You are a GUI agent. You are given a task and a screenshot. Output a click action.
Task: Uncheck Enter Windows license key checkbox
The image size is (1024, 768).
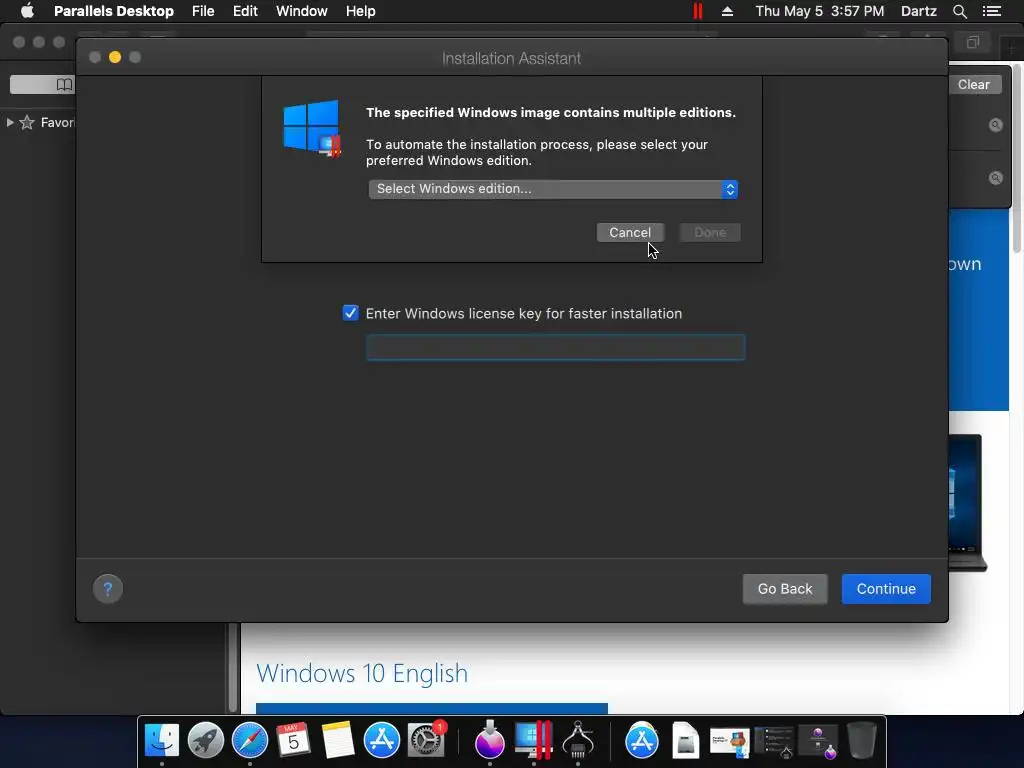coord(351,313)
